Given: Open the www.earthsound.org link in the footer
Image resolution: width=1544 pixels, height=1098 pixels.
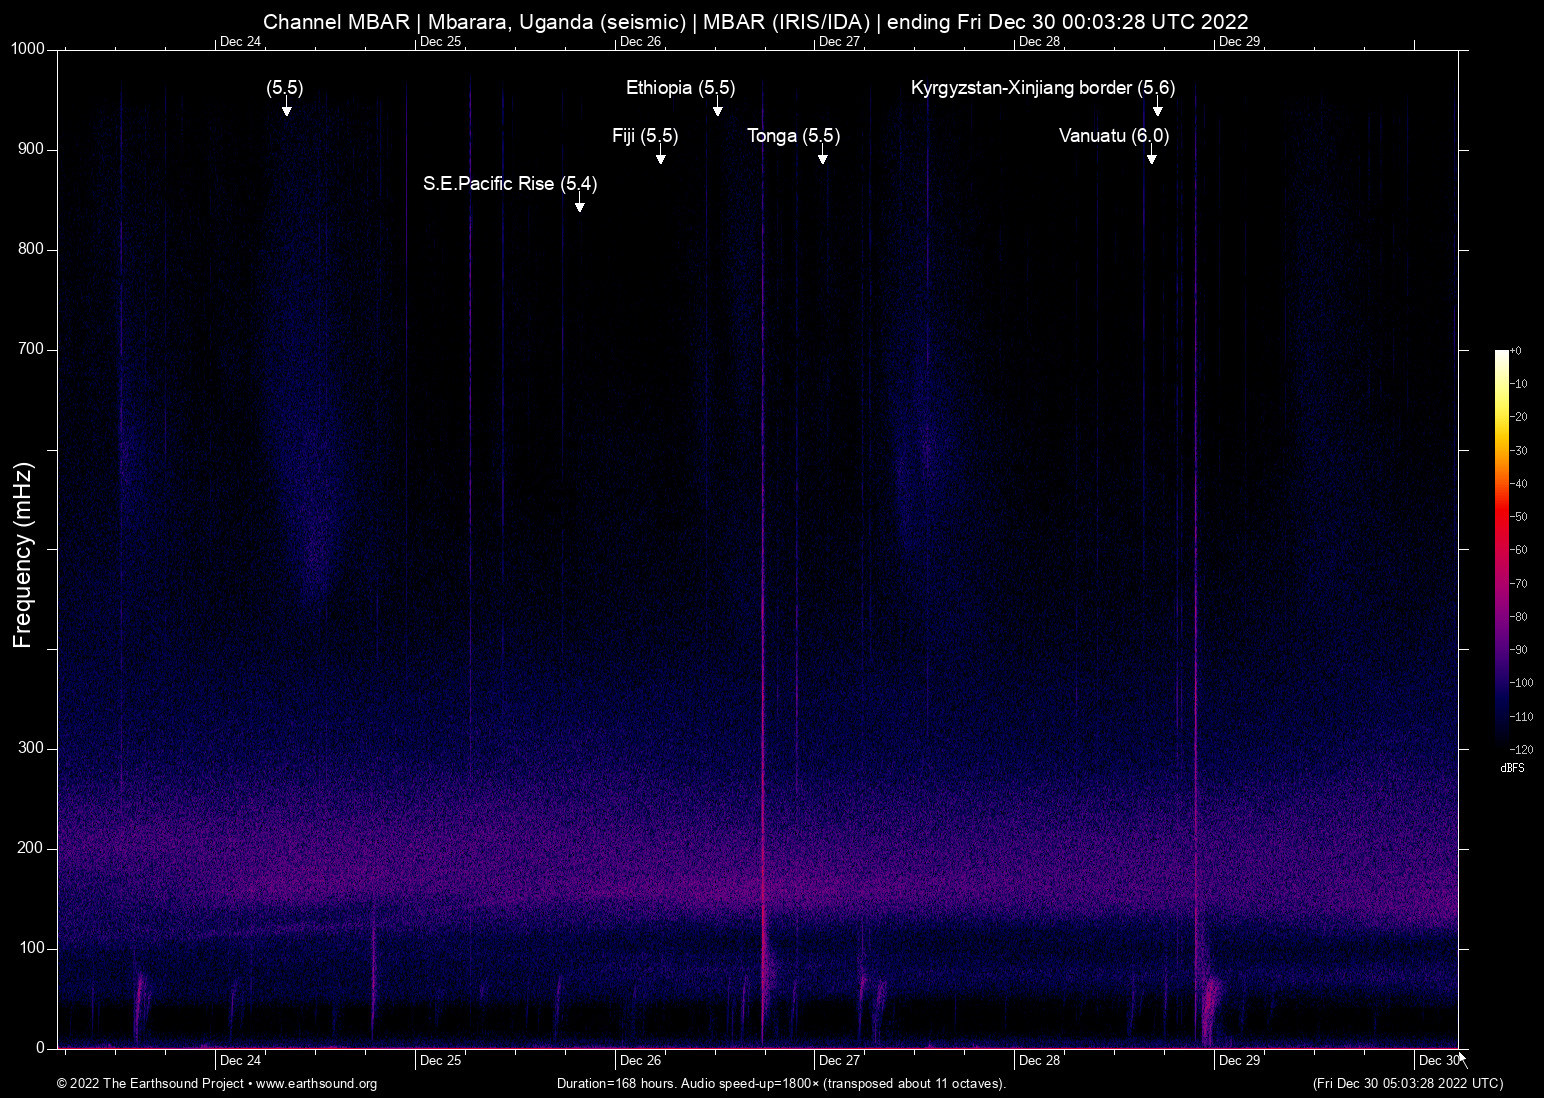Looking at the screenshot, I should click(316, 1084).
